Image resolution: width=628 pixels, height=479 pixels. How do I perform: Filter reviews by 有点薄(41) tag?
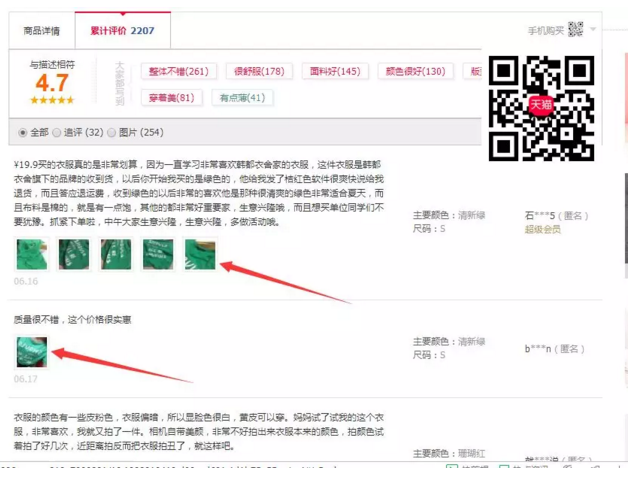click(242, 98)
